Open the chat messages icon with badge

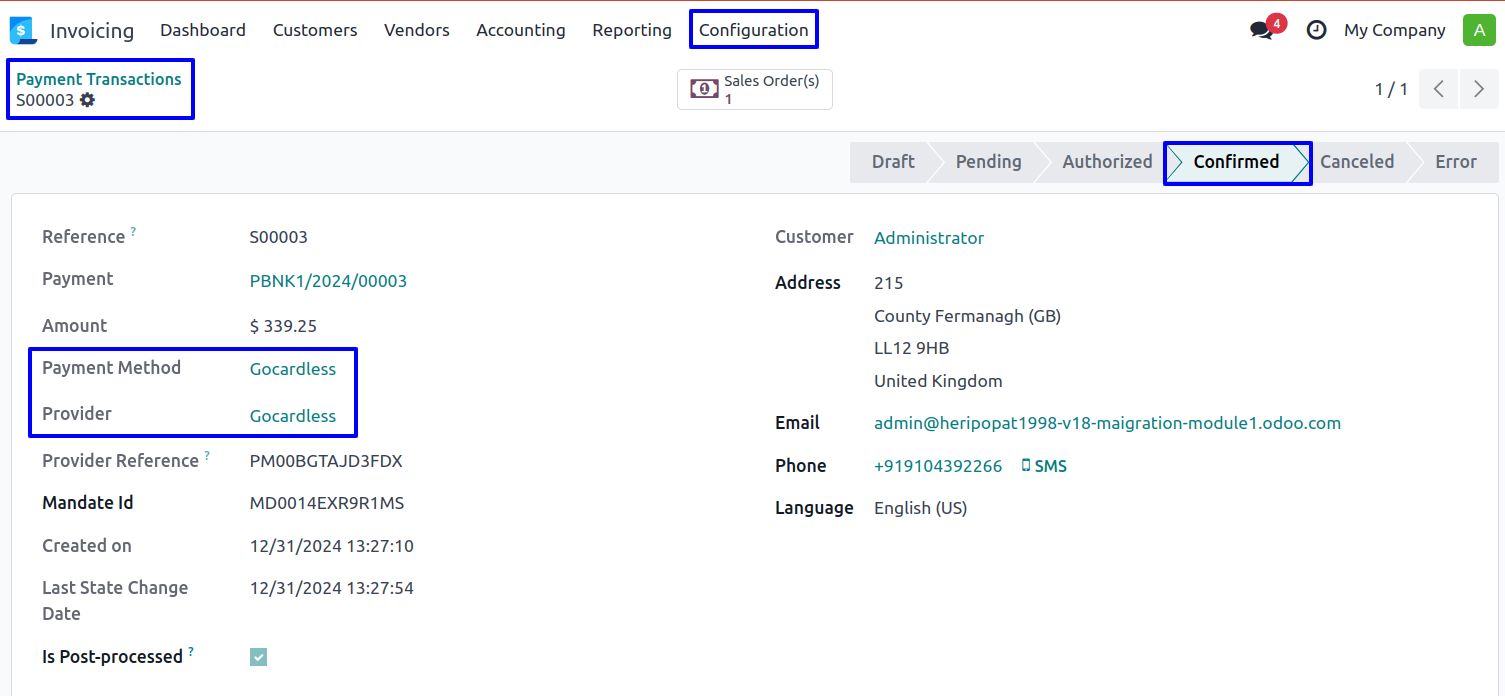tap(1262, 30)
